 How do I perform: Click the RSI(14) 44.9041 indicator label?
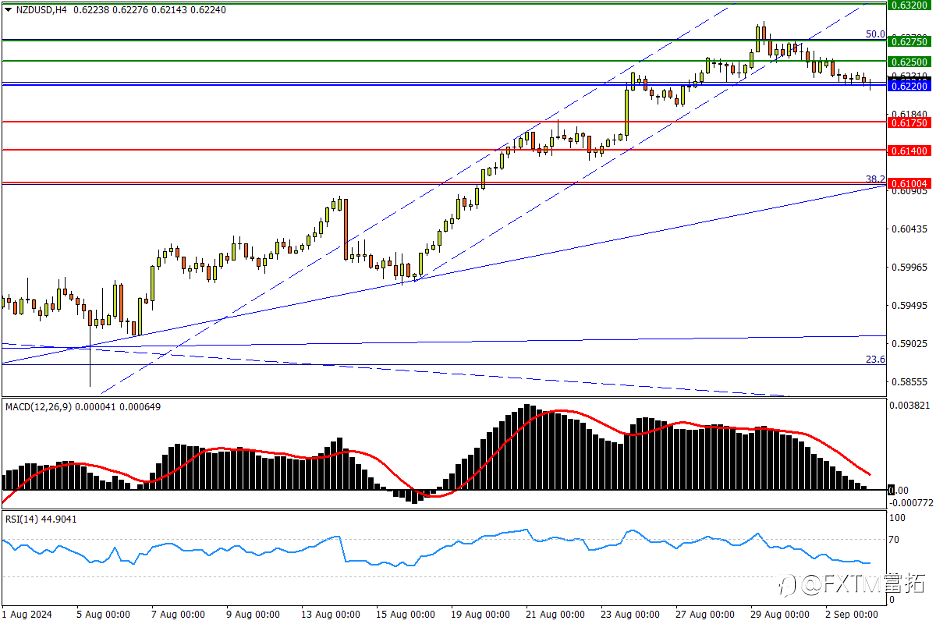click(41, 520)
